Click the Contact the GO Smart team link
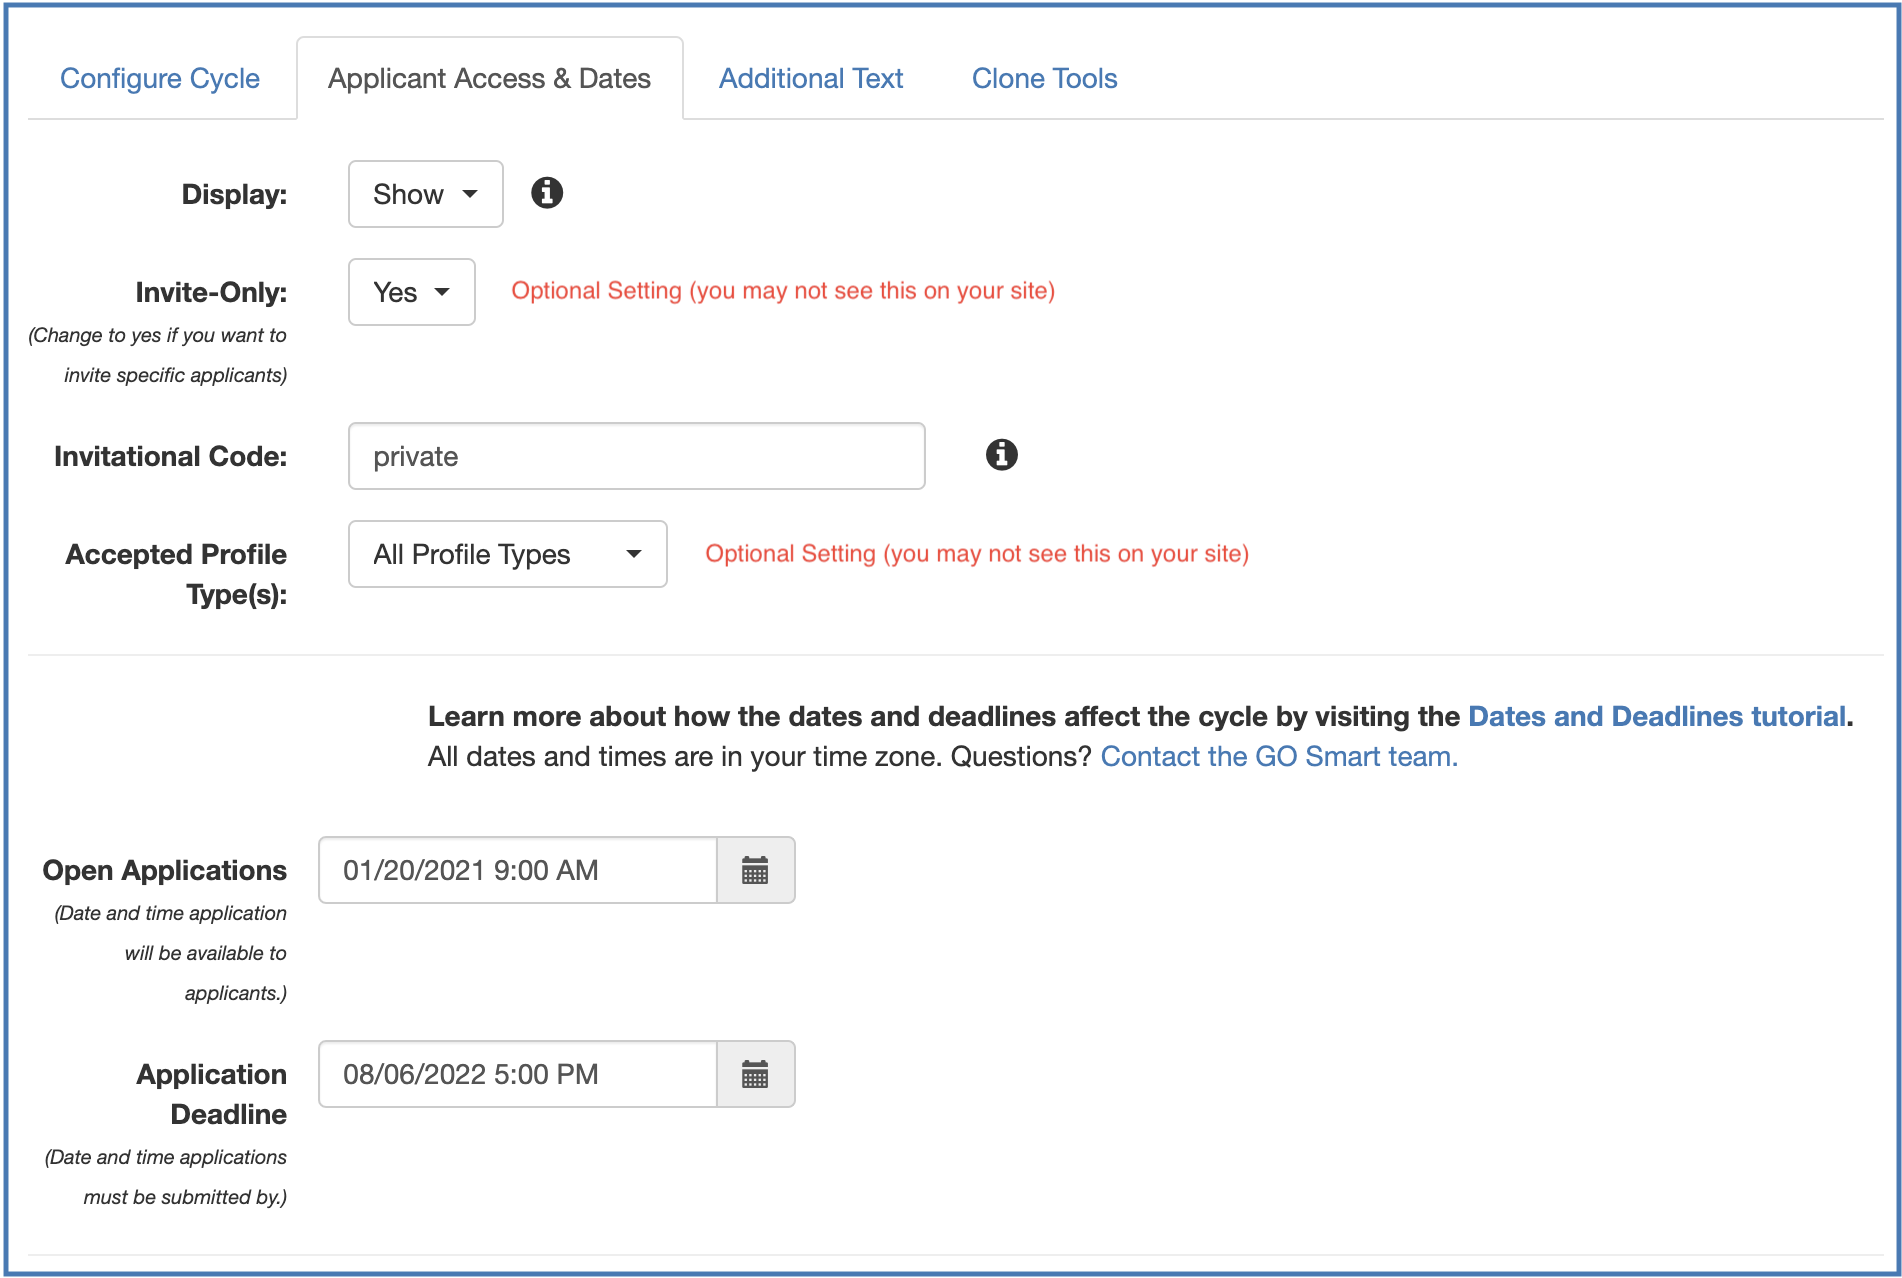 pos(1278,756)
